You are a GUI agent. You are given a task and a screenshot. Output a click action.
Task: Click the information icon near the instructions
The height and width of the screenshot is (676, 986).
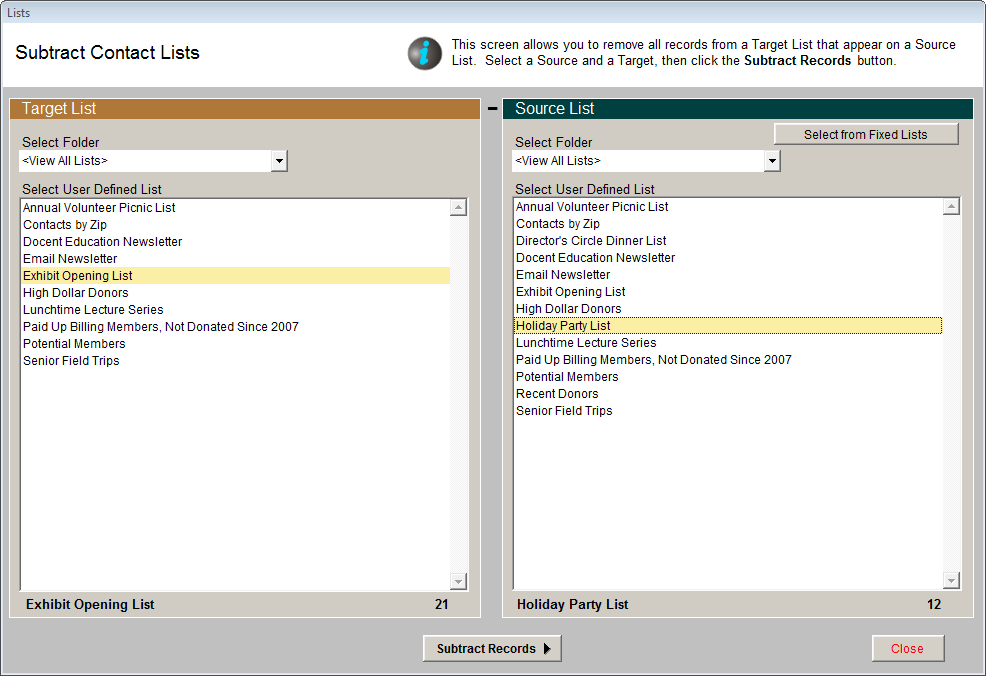tap(425, 52)
